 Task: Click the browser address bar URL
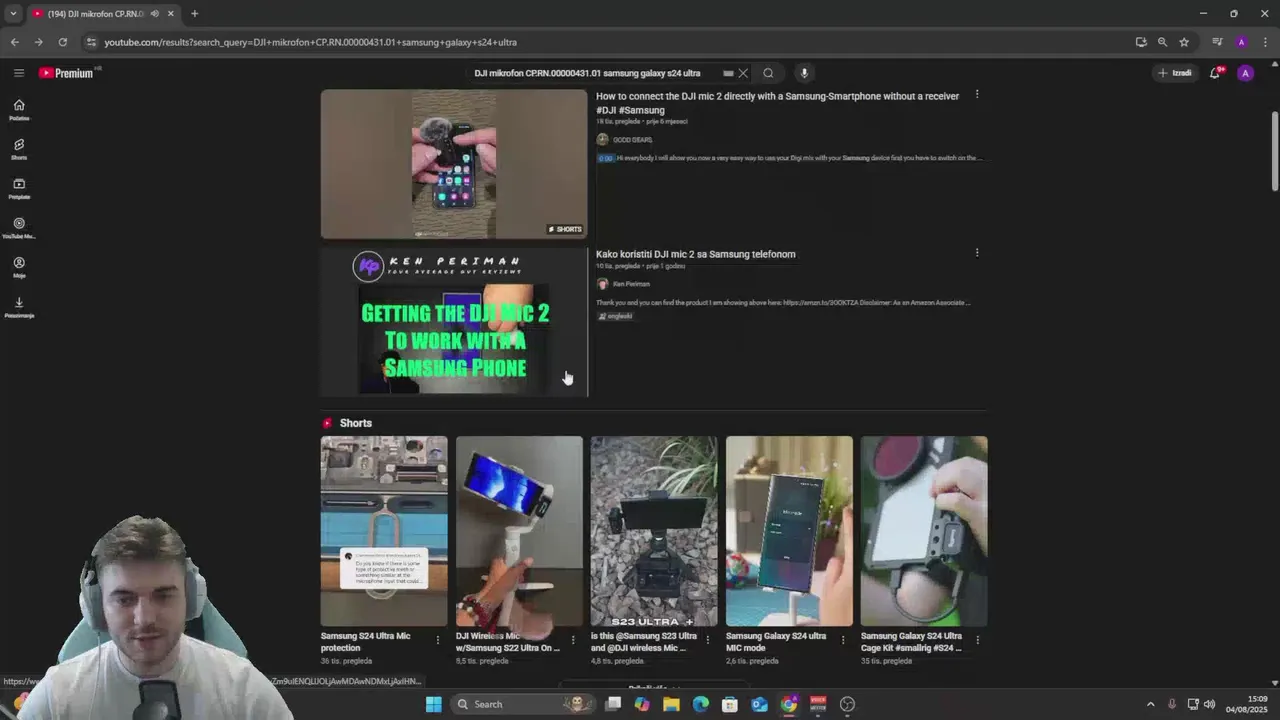pos(310,42)
